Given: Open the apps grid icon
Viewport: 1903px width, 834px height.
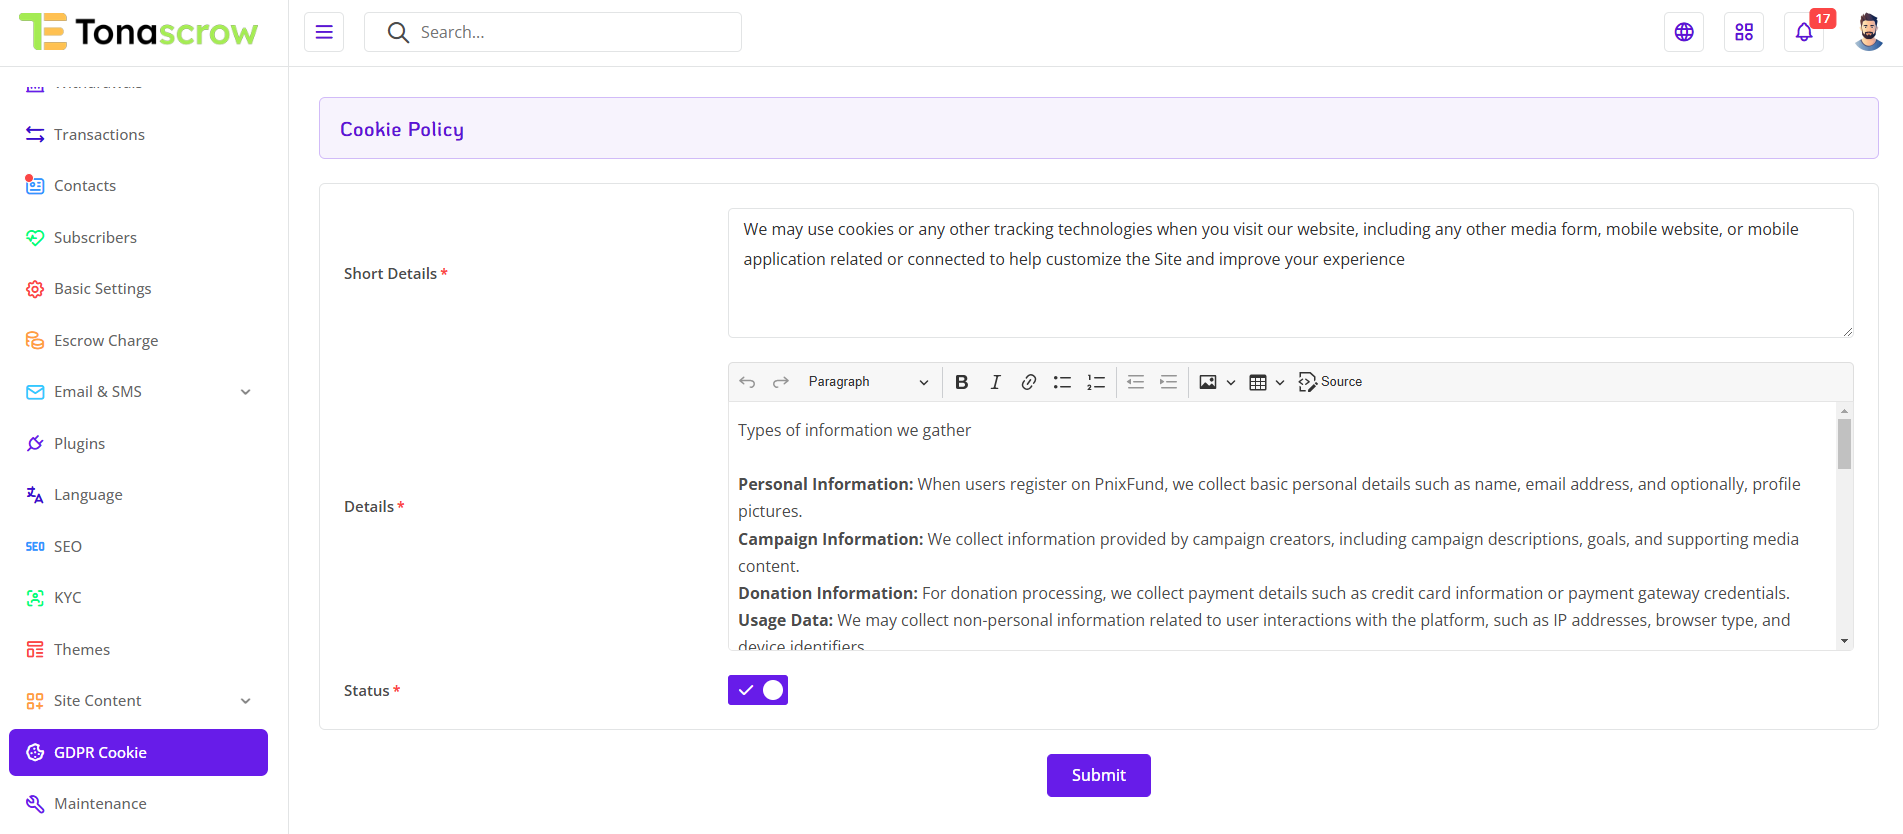Looking at the screenshot, I should point(1744,32).
